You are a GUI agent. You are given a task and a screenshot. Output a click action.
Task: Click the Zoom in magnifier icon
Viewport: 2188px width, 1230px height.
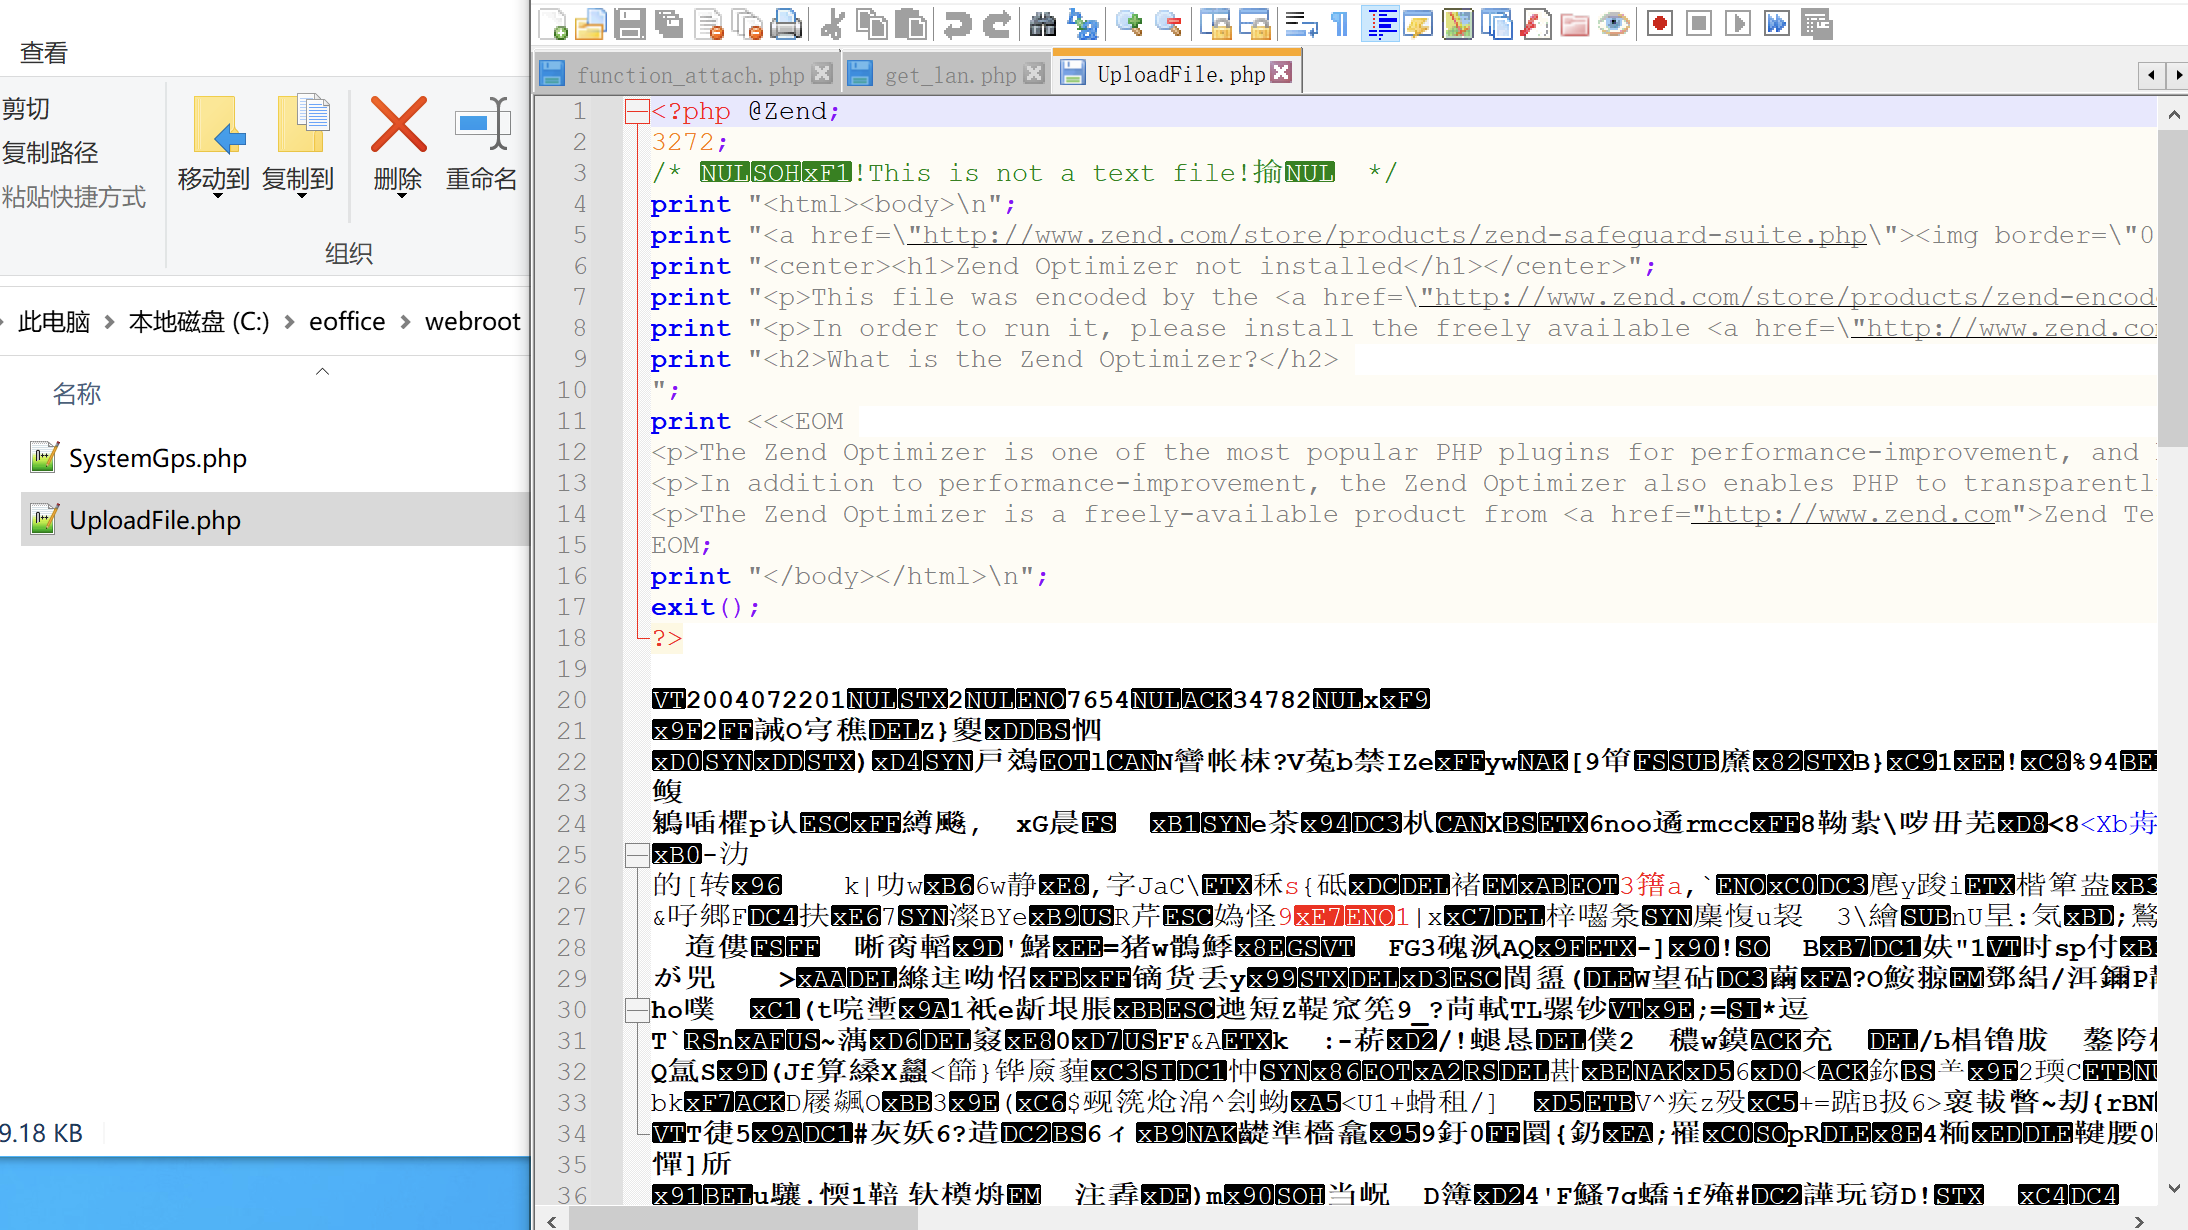[1129, 23]
